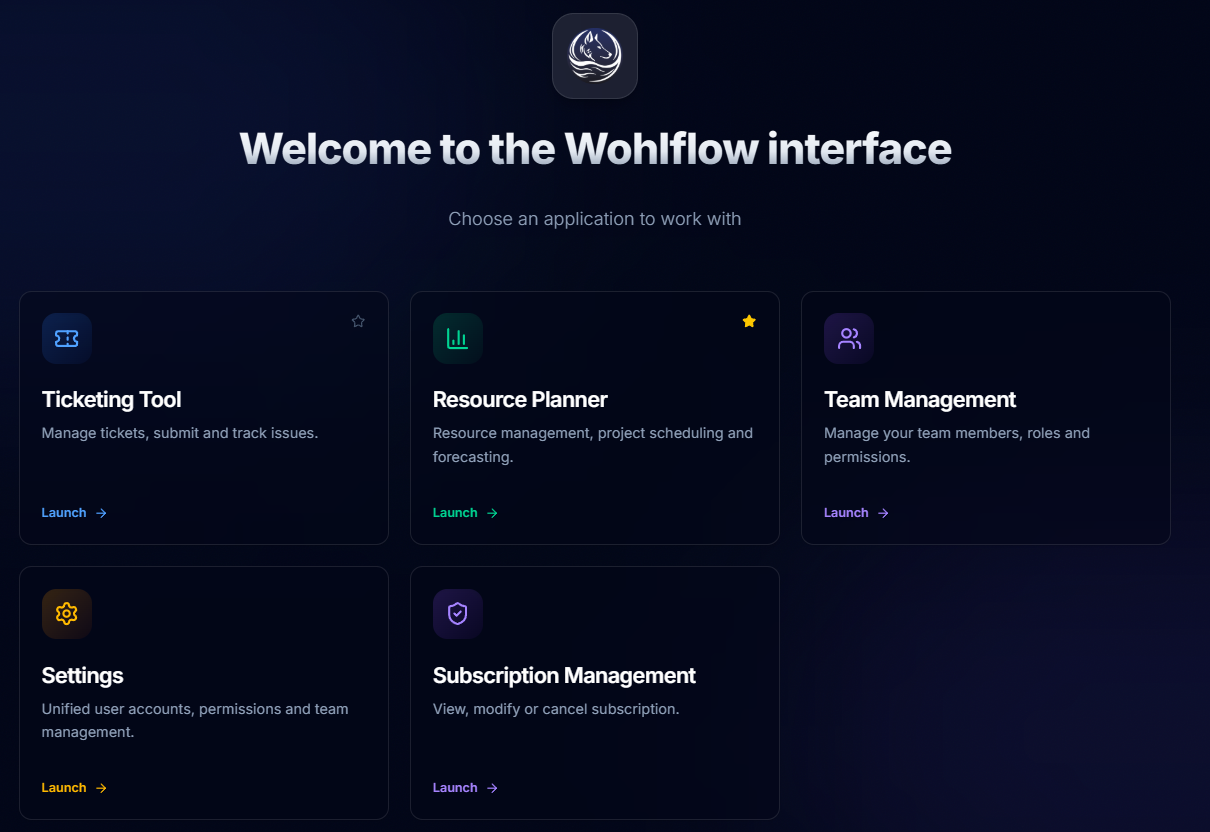Open the Team Management card heading
The height and width of the screenshot is (832, 1210).
pos(920,400)
